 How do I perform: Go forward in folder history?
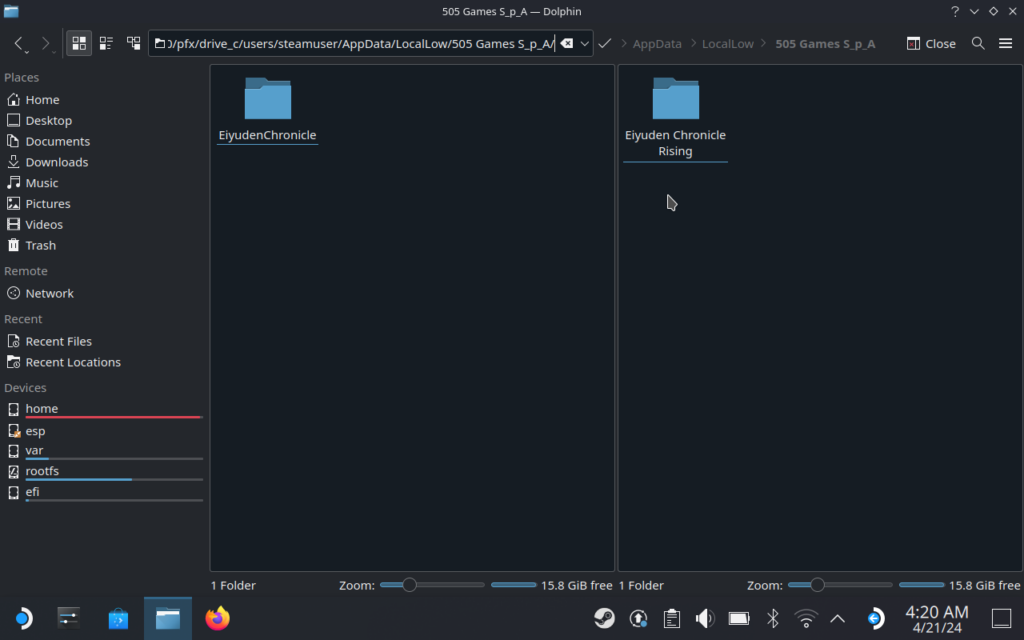pos(45,44)
